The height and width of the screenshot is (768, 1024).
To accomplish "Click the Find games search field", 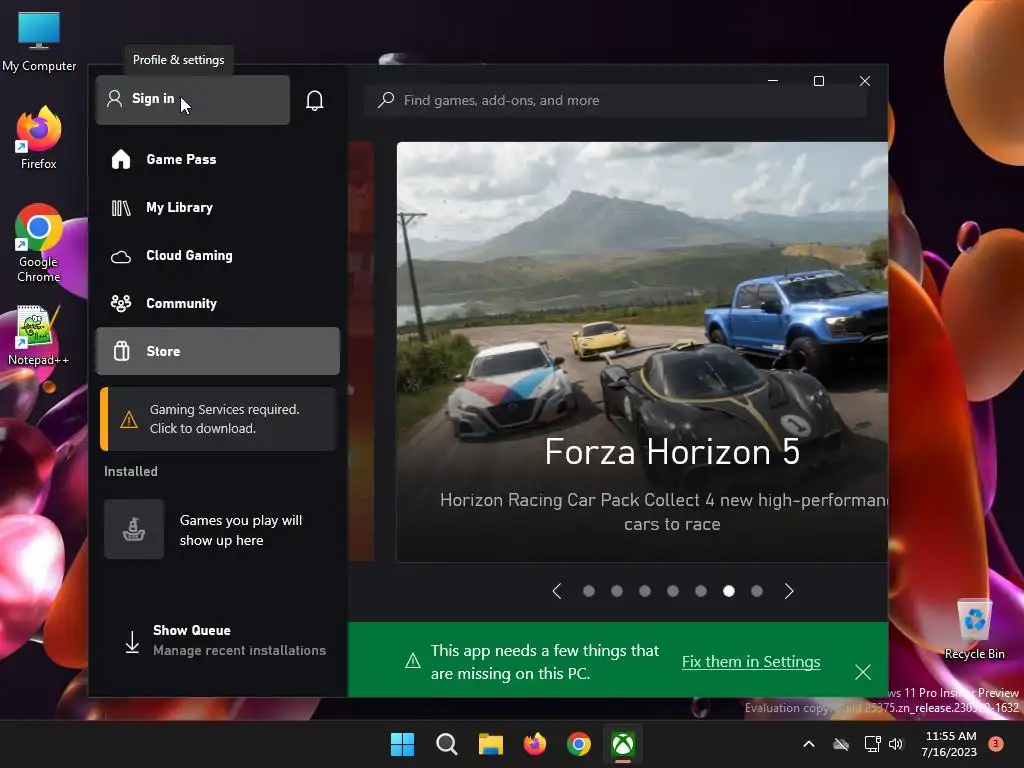I will tap(615, 100).
